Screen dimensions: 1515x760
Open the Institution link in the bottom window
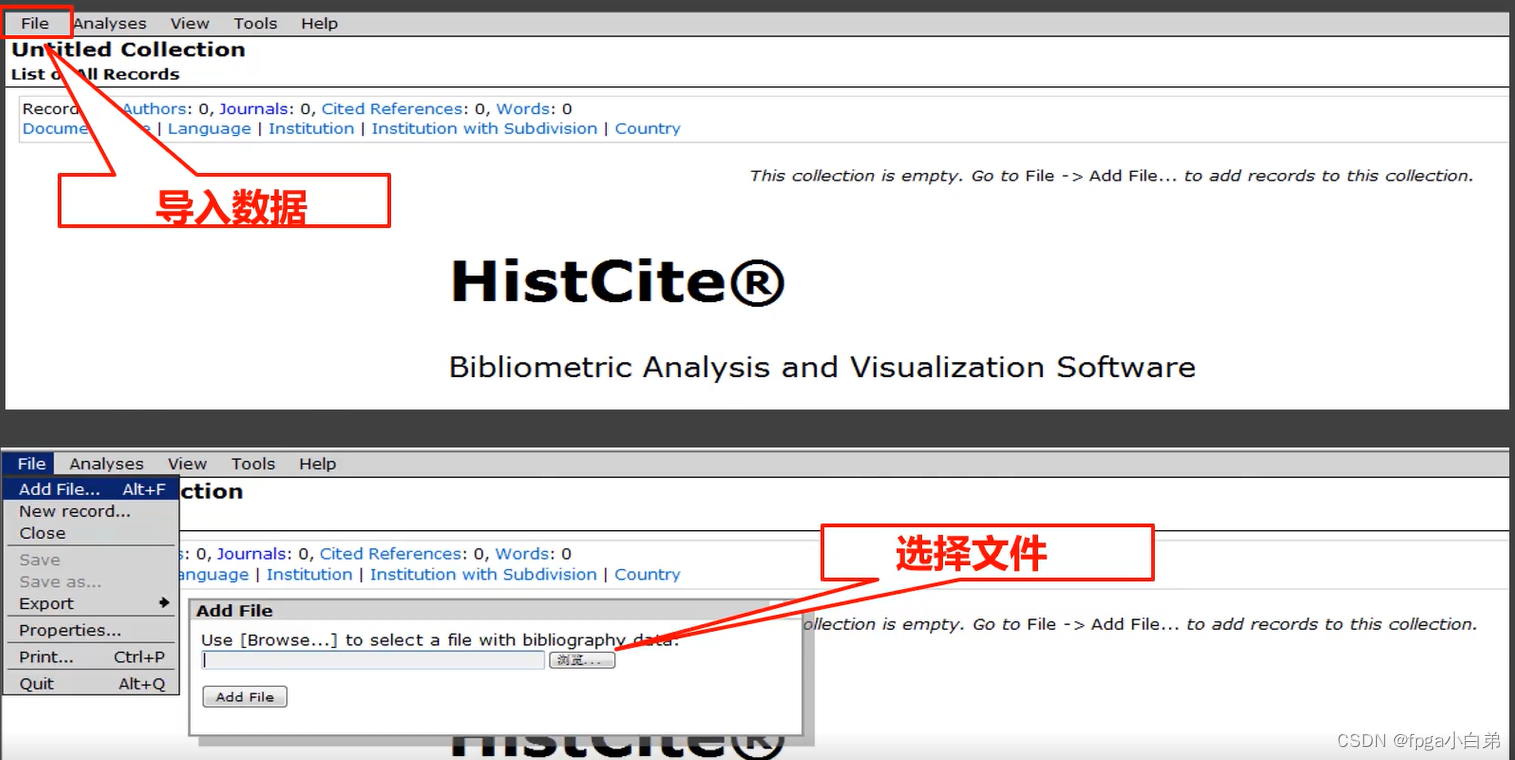309,575
